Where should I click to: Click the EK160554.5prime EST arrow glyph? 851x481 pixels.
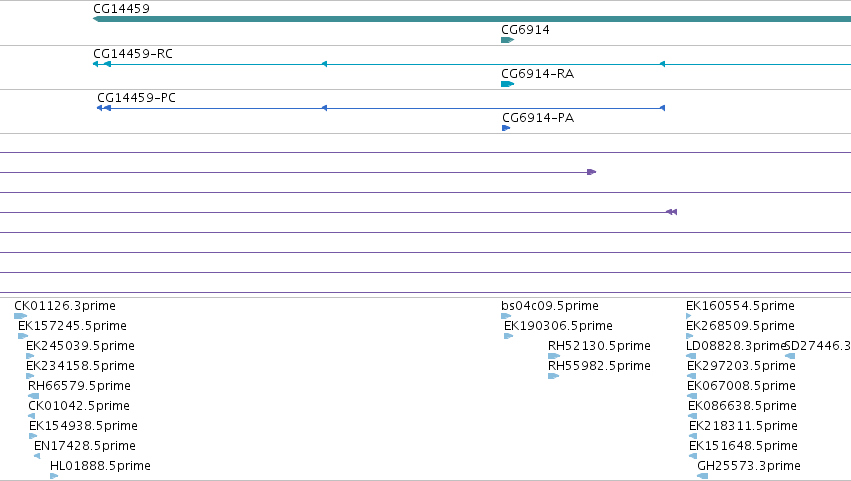689,316
